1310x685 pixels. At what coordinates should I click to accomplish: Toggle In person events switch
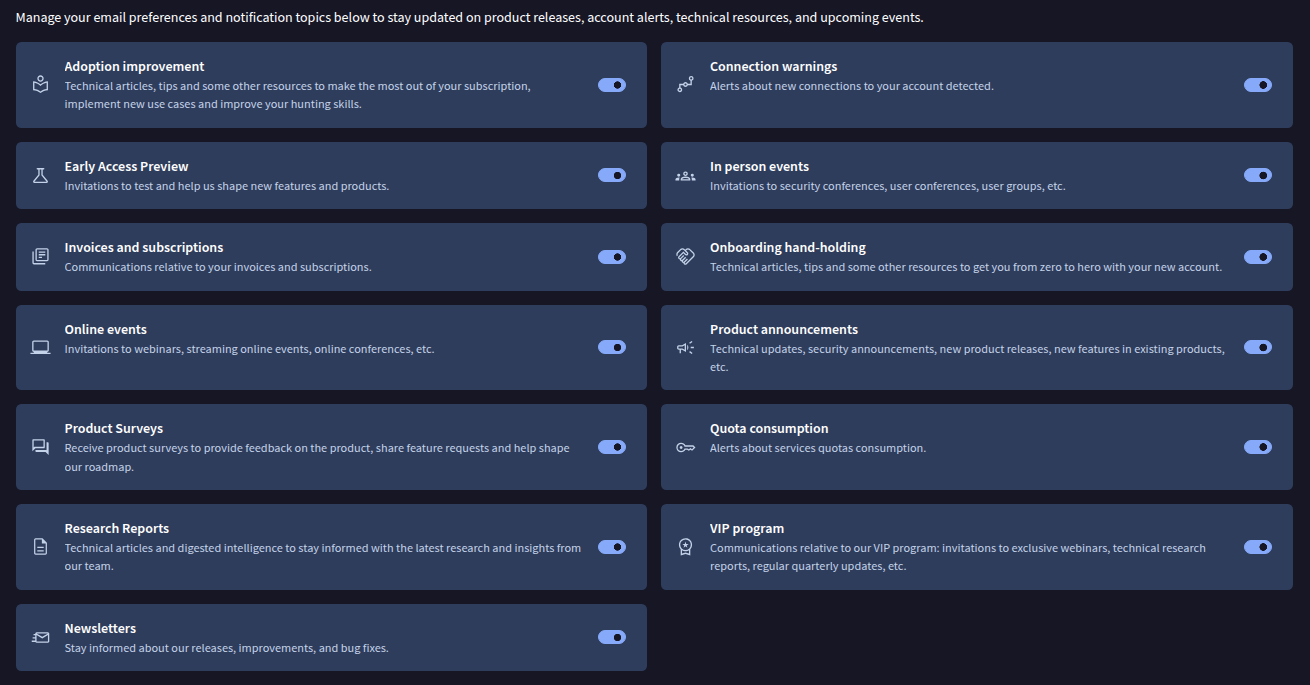(1258, 175)
